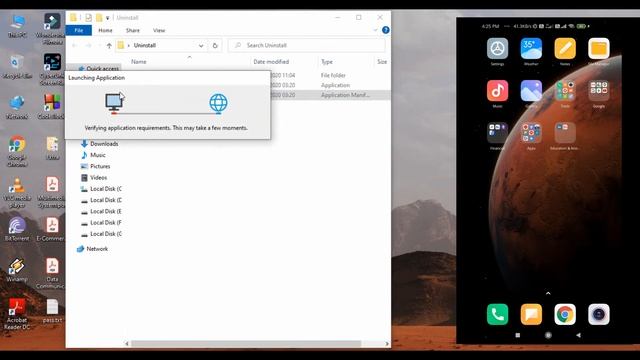Open Acrobat Reader DC desktop shortcut
The width and height of the screenshot is (640, 360).
pos(17,314)
